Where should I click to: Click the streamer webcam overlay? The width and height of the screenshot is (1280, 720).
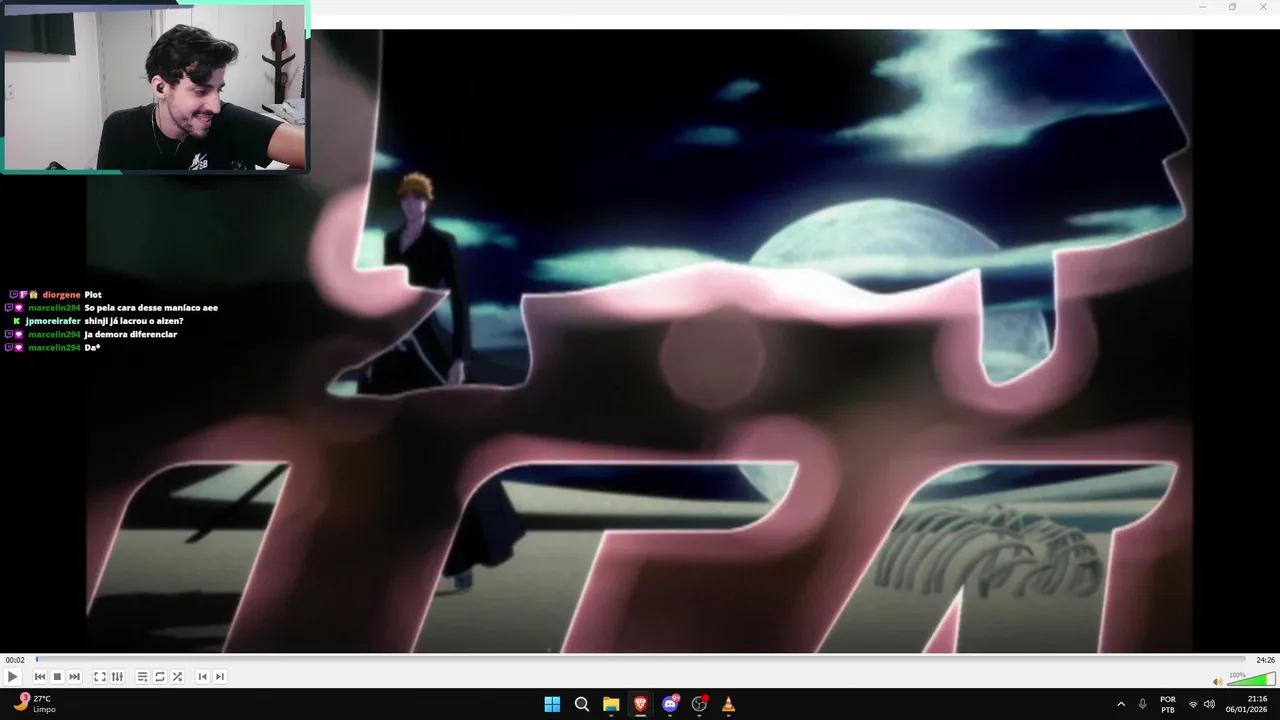tap(155, 87)
